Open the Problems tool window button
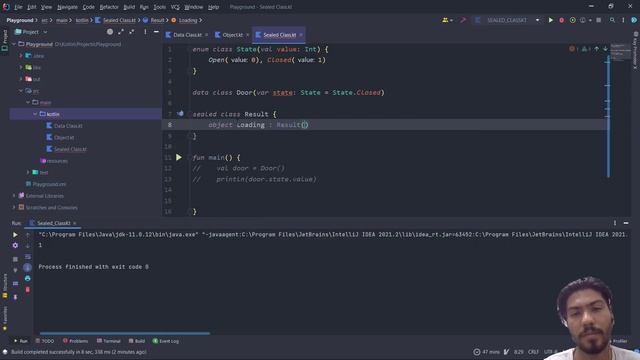 75,341
